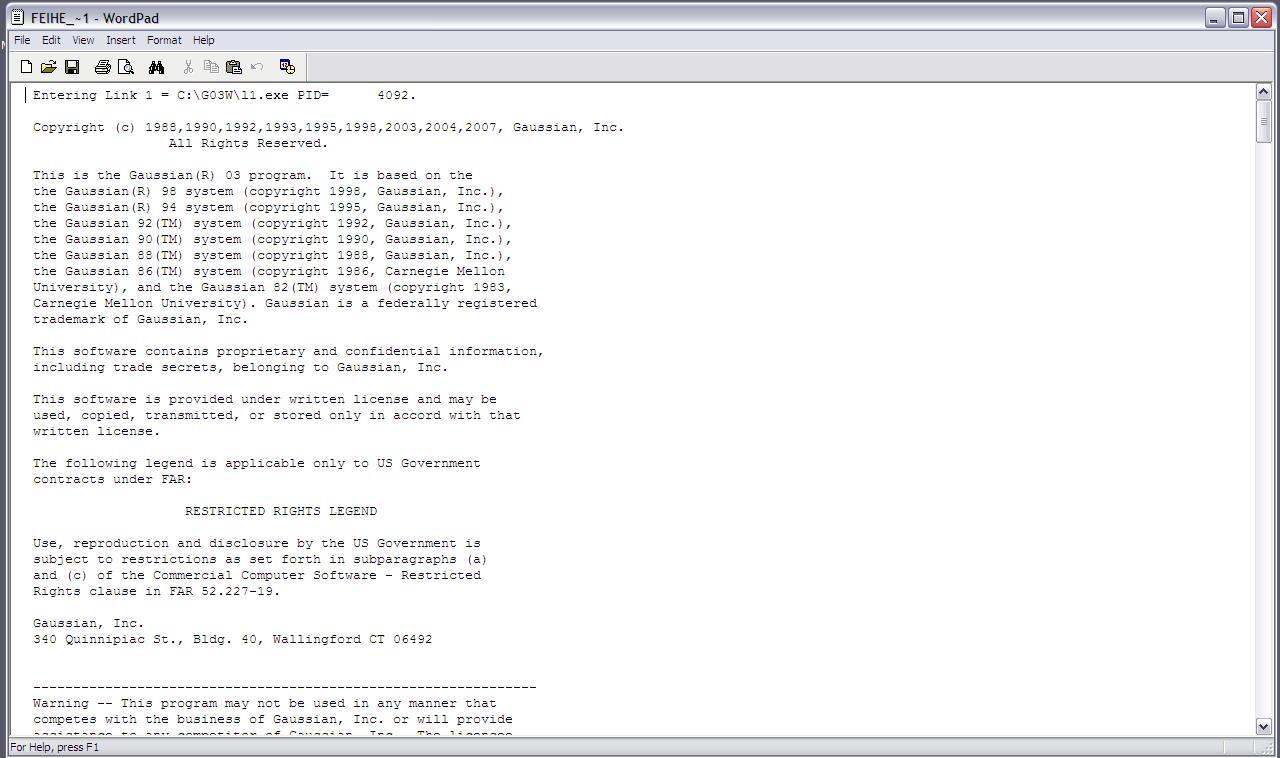Viewport: 1280px width, 758px height.
Task: Click the line "This software contains proprietary and confidential information,"
Action: click(x=288, y=351)
